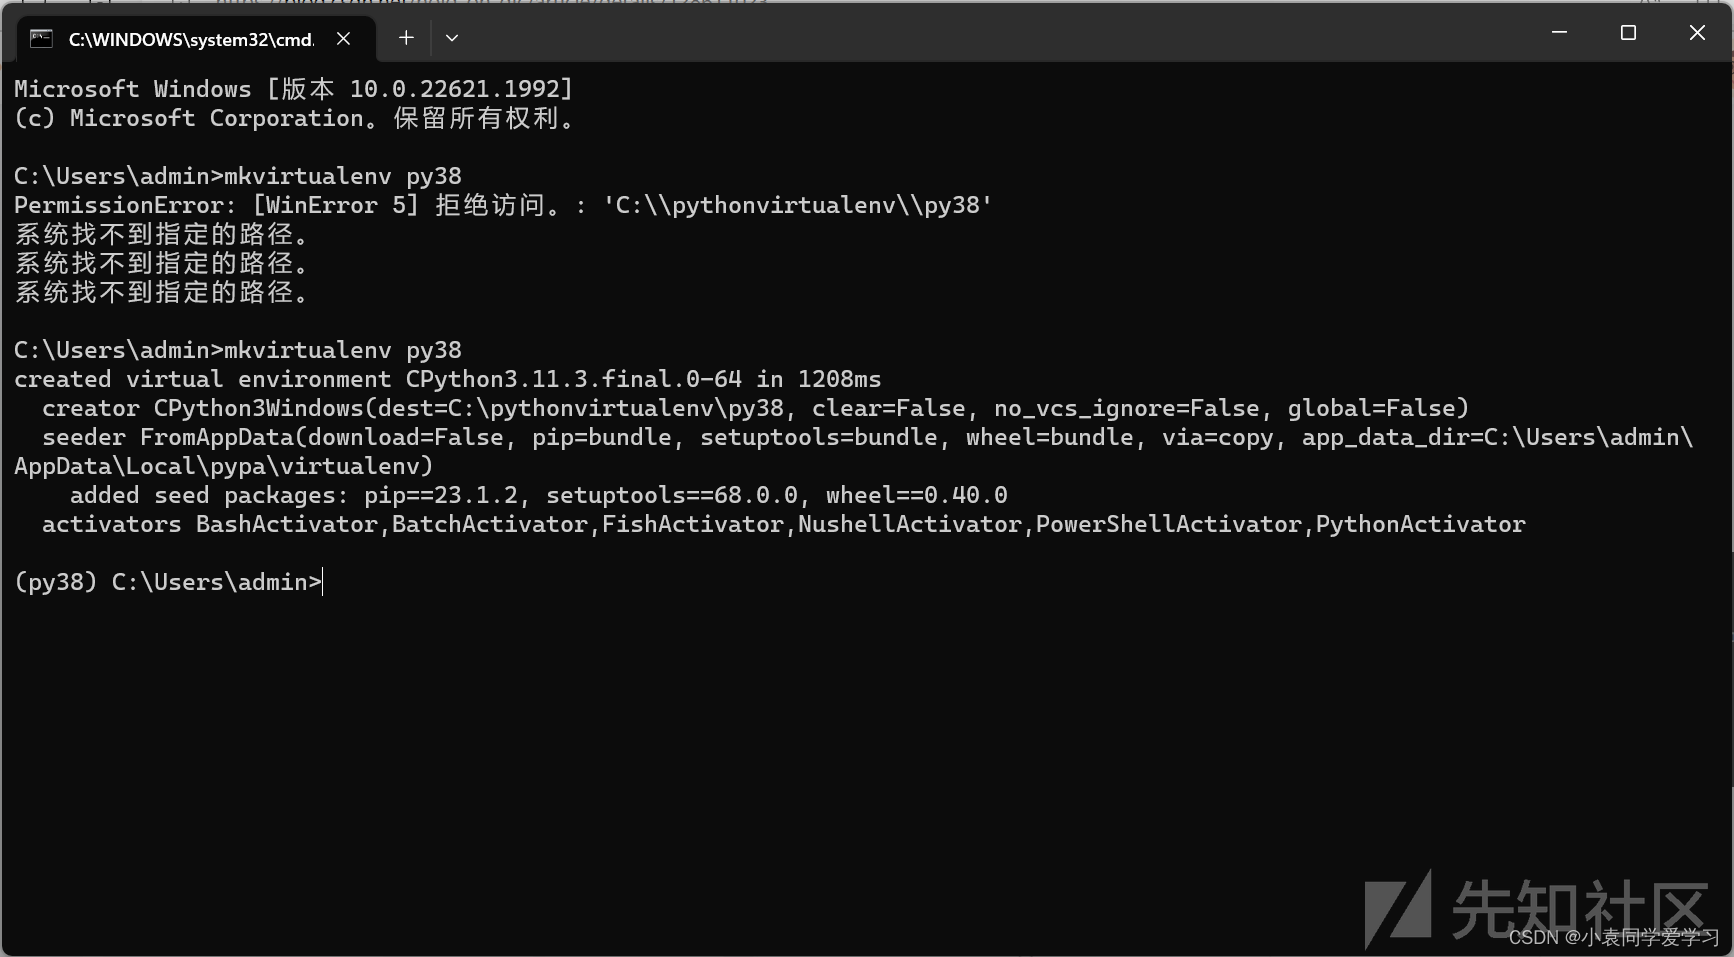This screenshot has width=1734, height=957.
Task: Click the PowerShellActivator text in activators list
Action: [1167, 523]
